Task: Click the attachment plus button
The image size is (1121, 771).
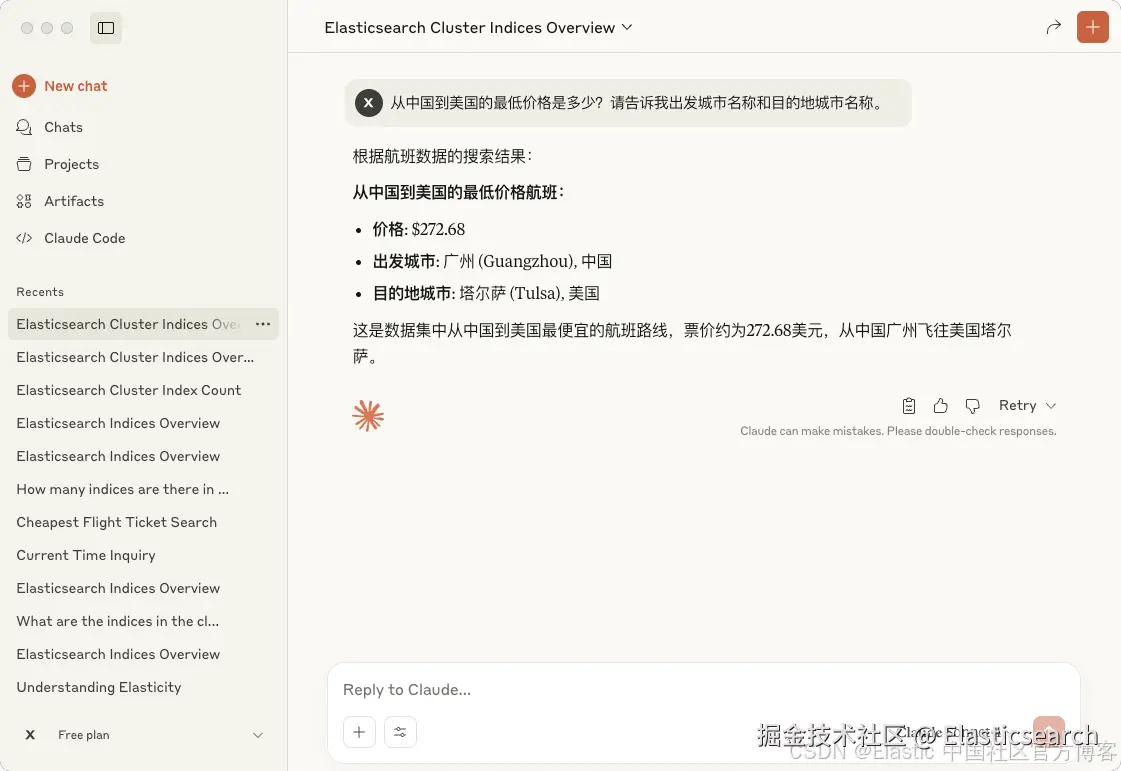Action: pyautogui.click(x=359, y=732)
